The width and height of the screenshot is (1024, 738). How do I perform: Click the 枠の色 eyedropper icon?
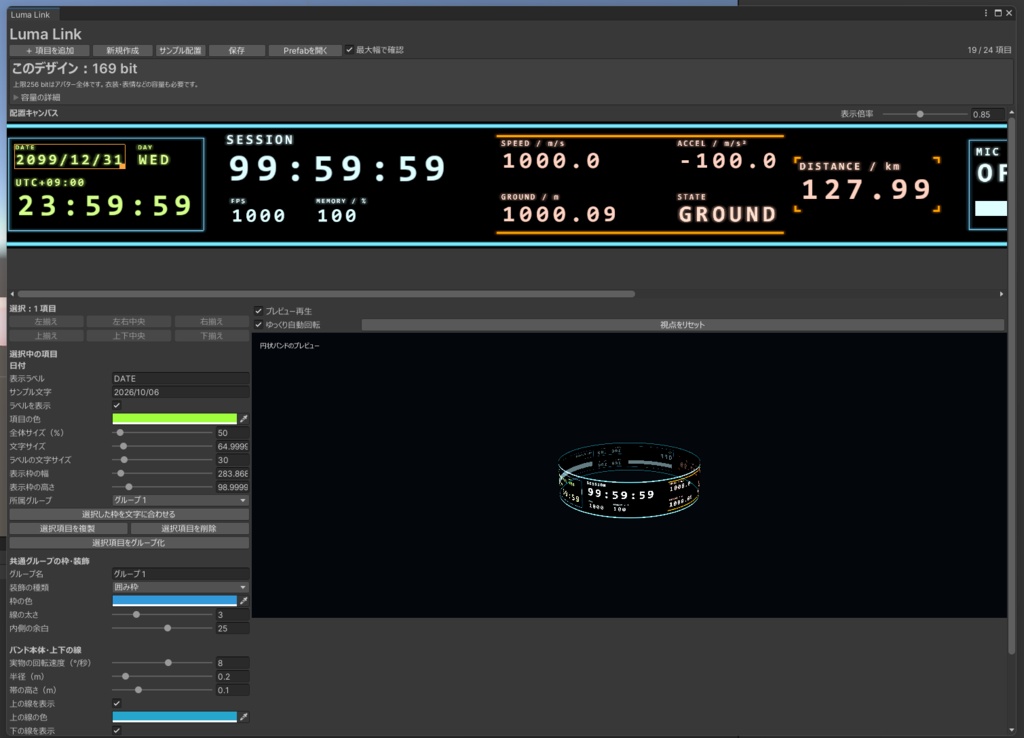[244, 601]
